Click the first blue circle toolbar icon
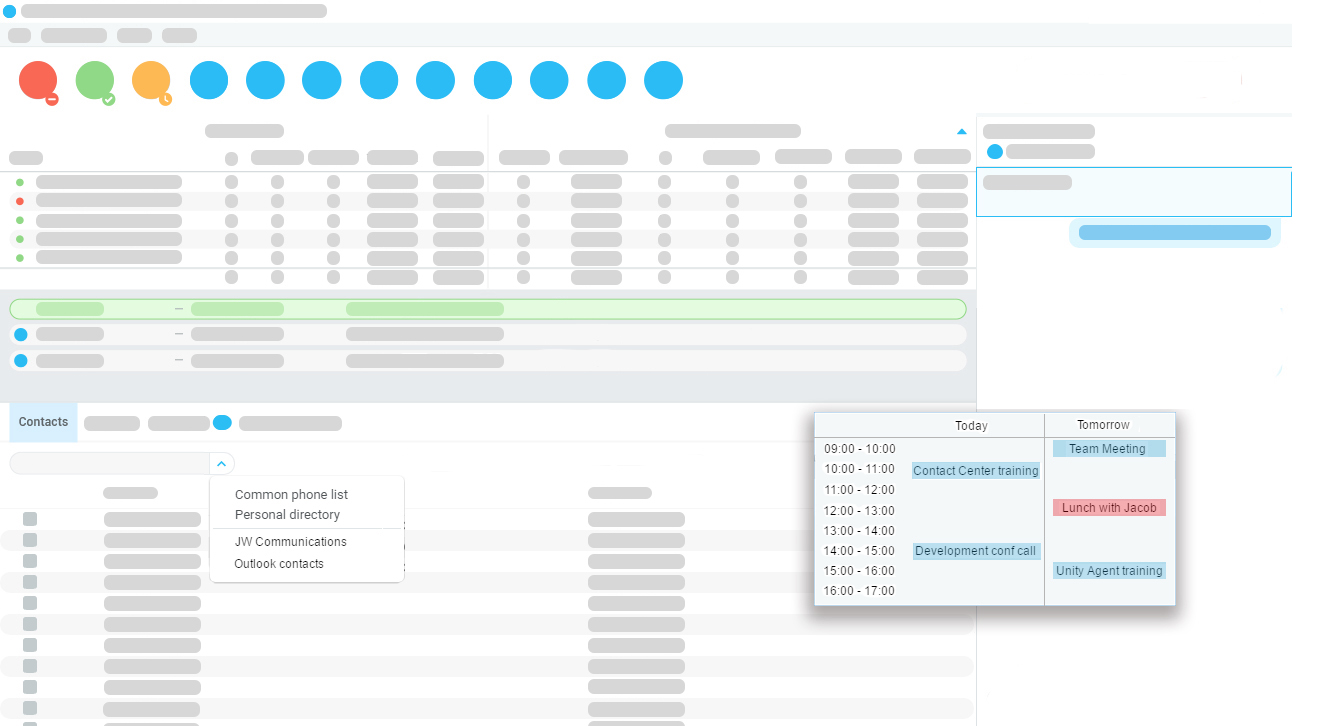The image size is (1320, 726). point(209,80)
